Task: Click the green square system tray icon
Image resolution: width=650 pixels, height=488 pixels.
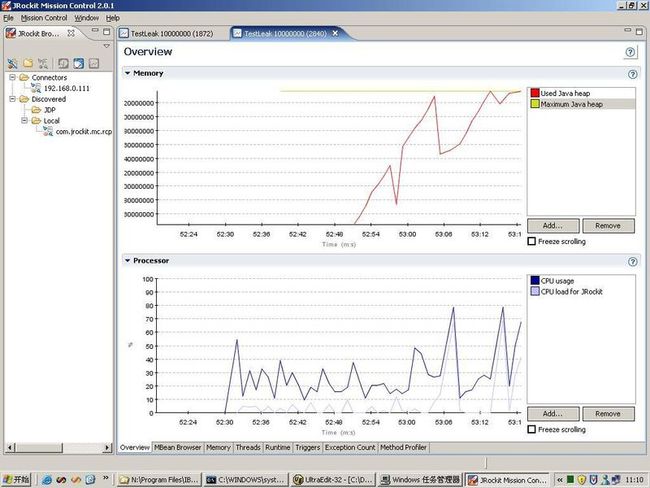Action: click(x=570, y=480)
